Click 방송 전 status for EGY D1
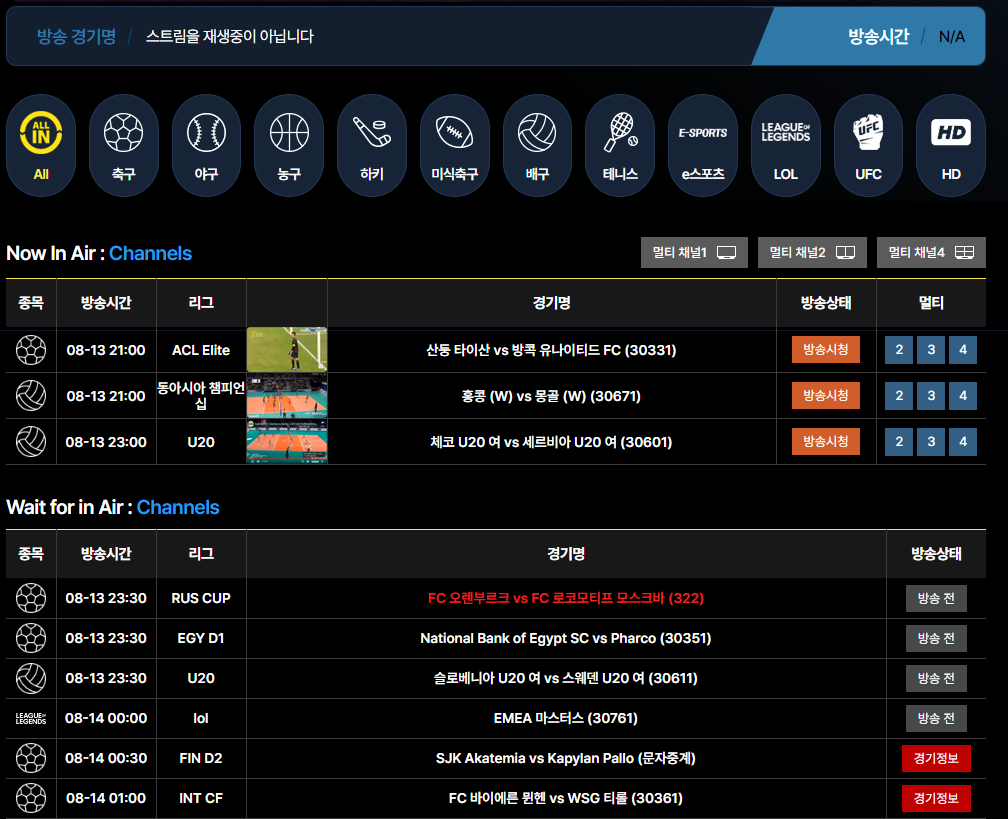Image resolution: width=1008 pixels, height=819 pixels. pyautogui.click(x=936, y=638)
